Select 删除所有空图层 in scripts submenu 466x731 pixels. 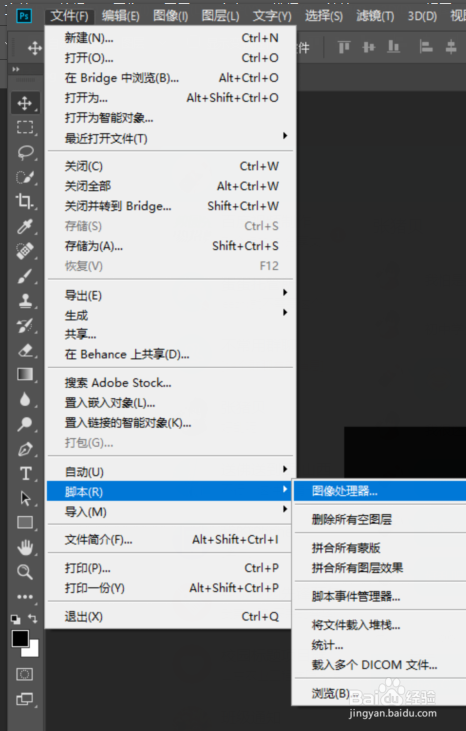[380, 519]
